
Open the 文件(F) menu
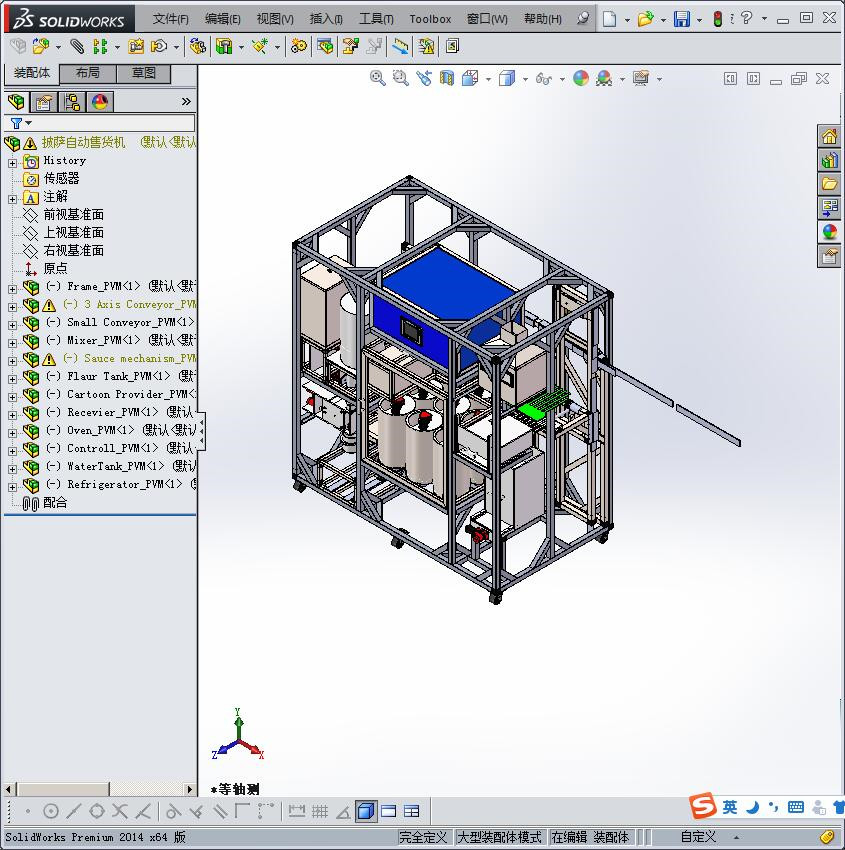[x=170, y=19]
